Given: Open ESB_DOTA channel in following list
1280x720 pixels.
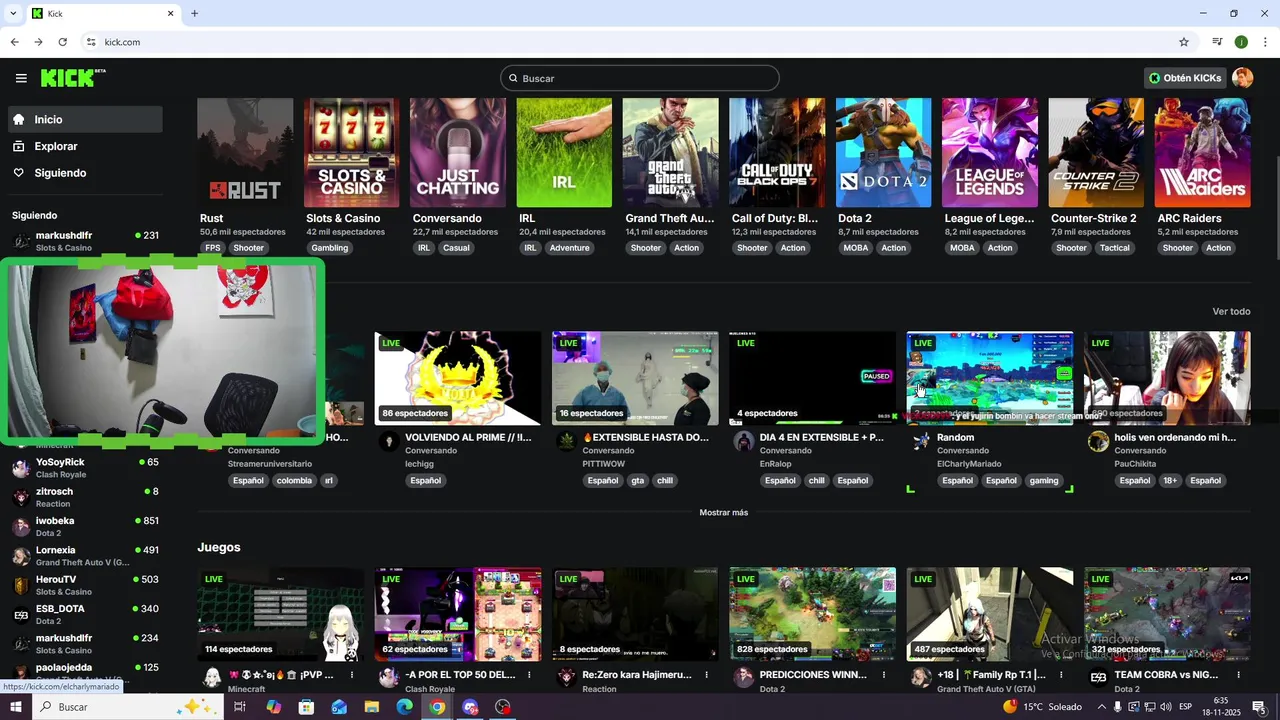Looking at the screenshot, I should click(85, 614).
